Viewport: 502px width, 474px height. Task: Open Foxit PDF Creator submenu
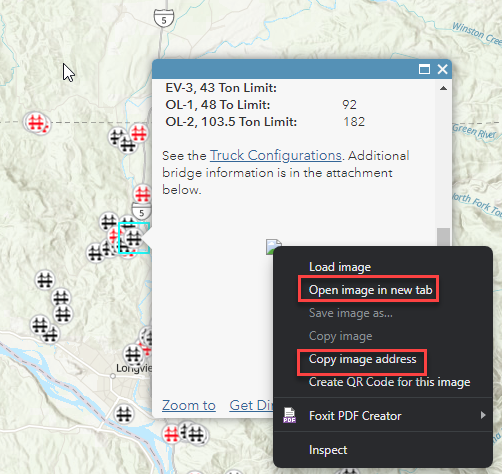coord(383,416)
